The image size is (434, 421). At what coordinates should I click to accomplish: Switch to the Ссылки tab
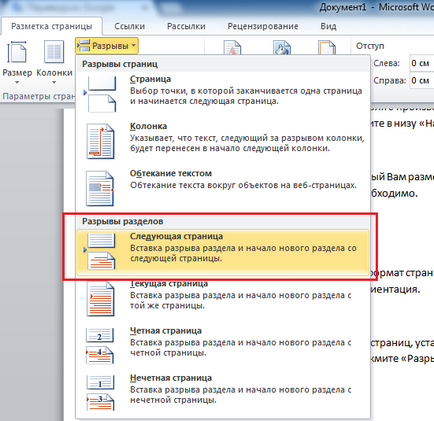point(129,26)
